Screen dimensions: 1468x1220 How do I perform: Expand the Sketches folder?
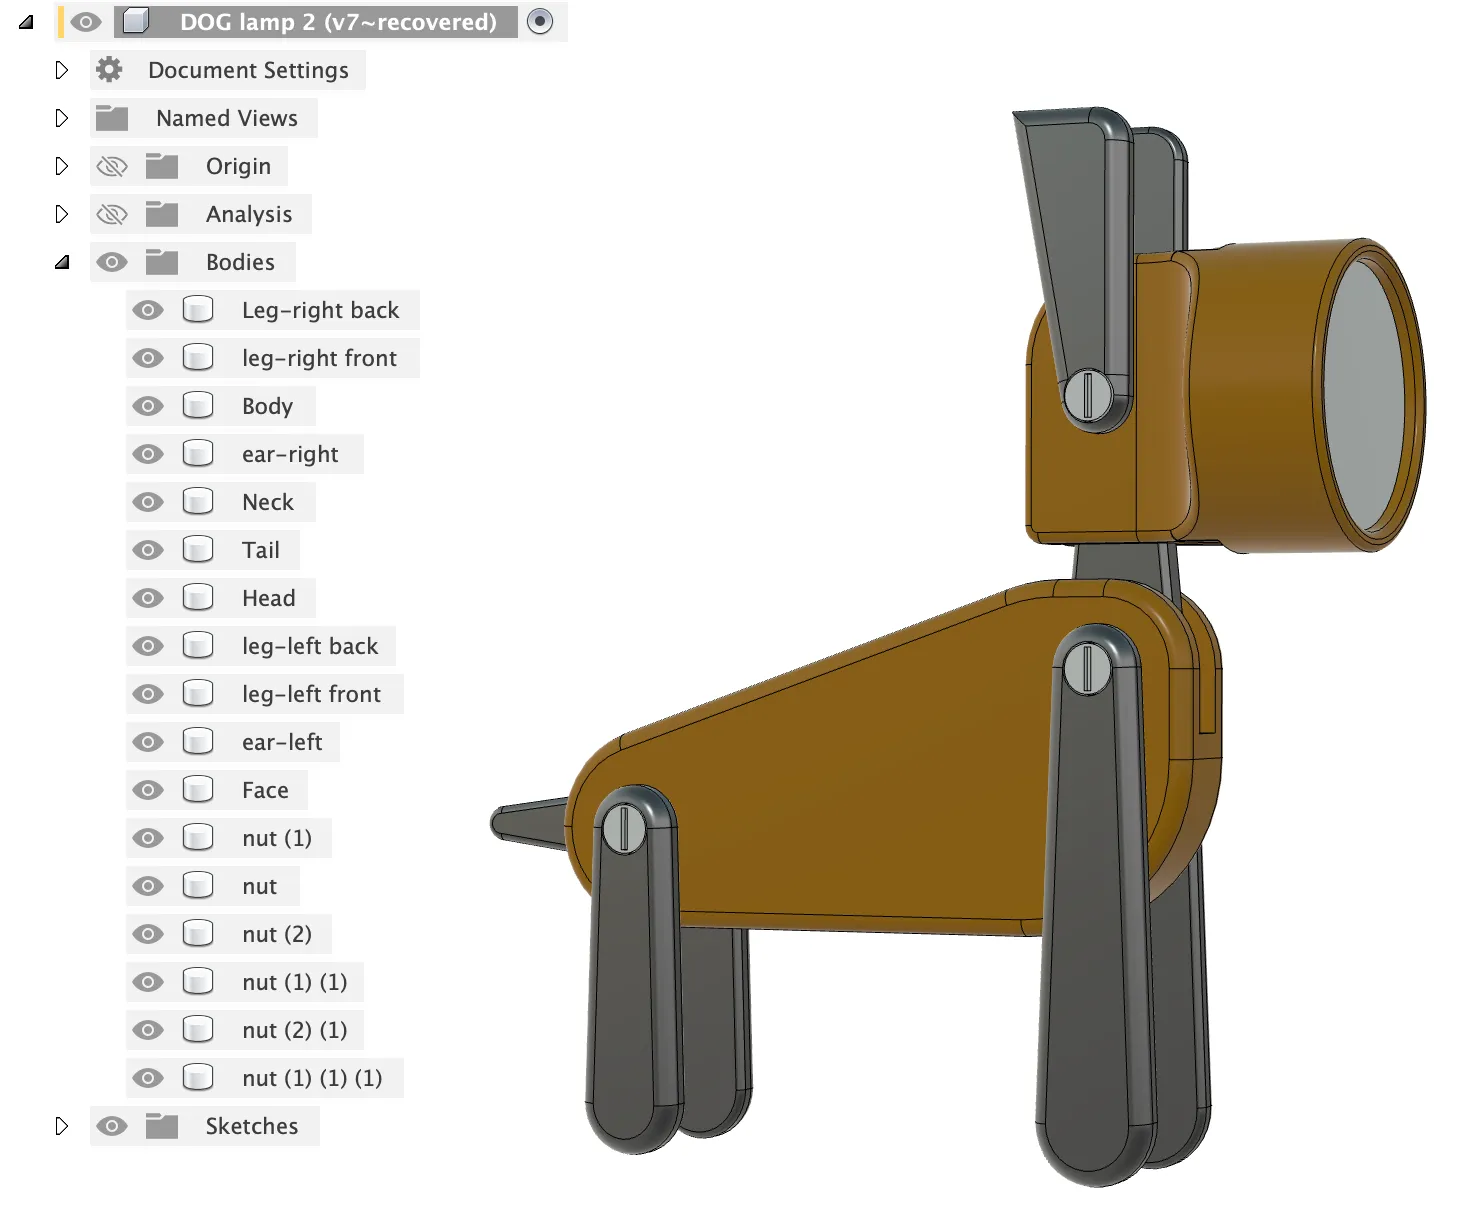pyautogui.click(x=62, y=1125)
